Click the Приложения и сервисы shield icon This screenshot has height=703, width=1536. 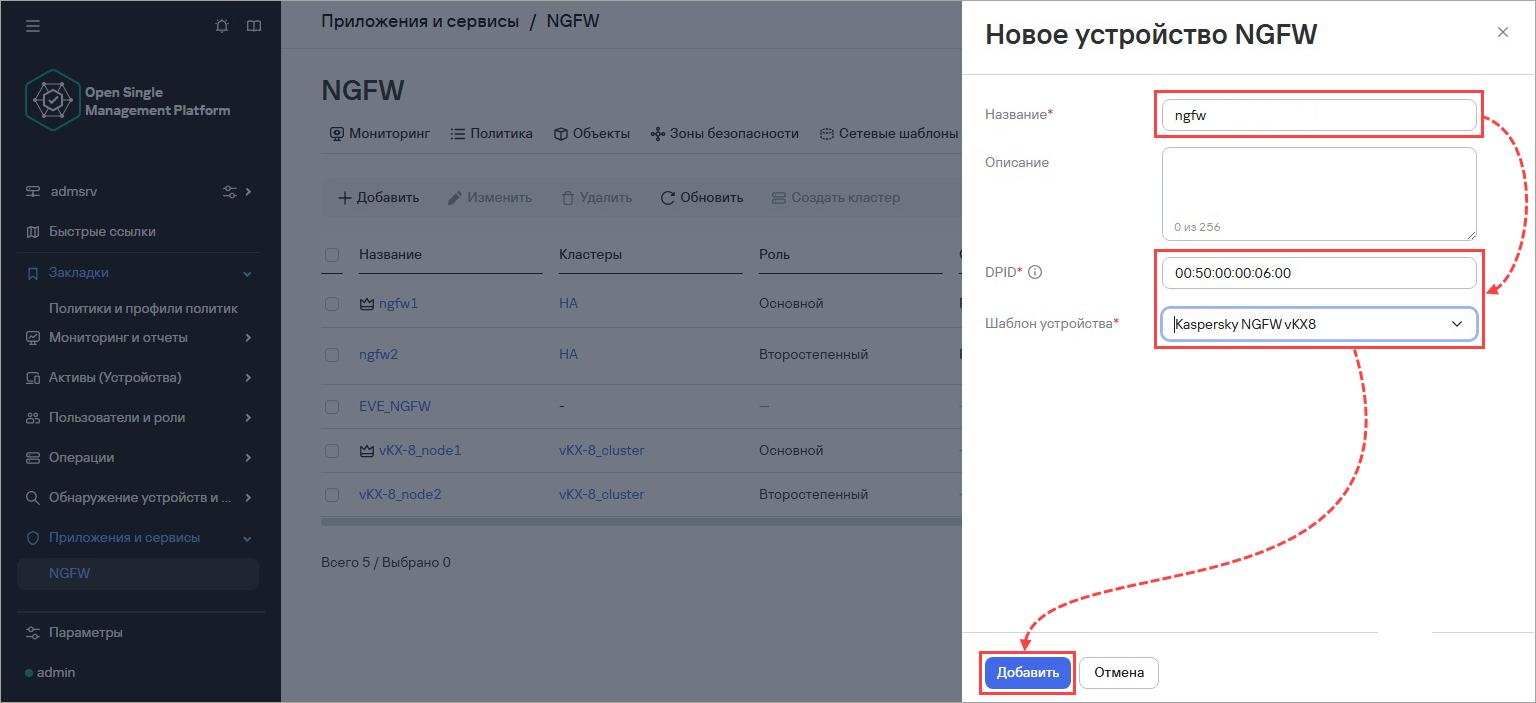33,538
